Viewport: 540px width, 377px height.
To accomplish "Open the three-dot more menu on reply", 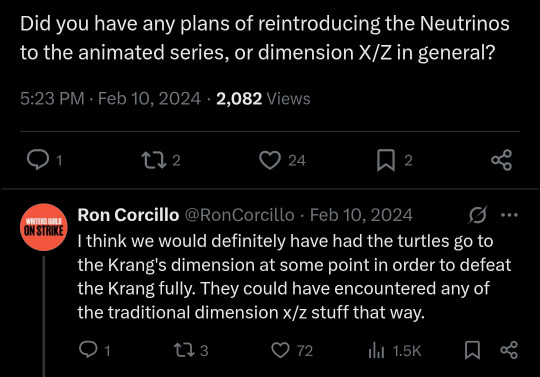I will [x=509, y=215].
